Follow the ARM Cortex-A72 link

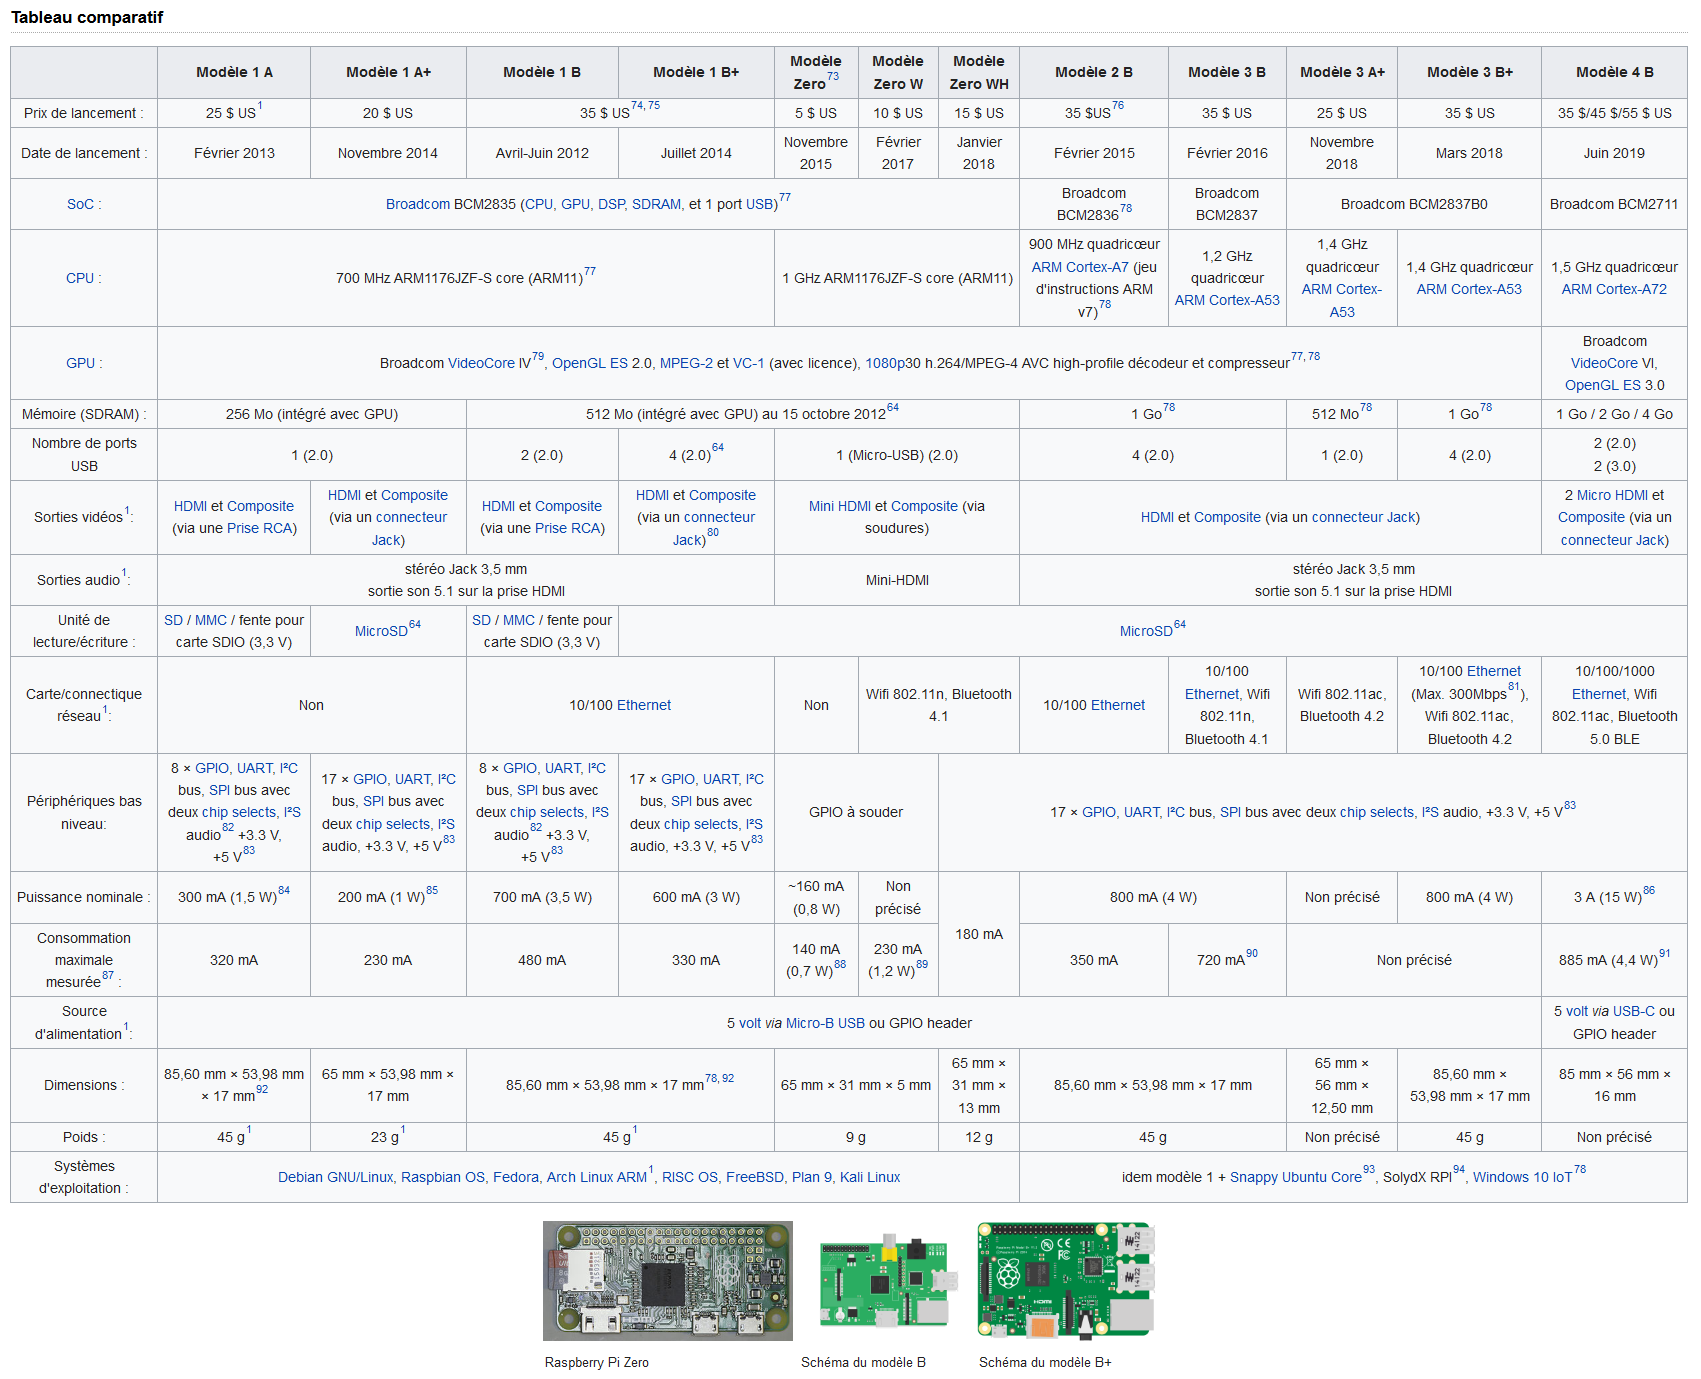pos(1614,289)
